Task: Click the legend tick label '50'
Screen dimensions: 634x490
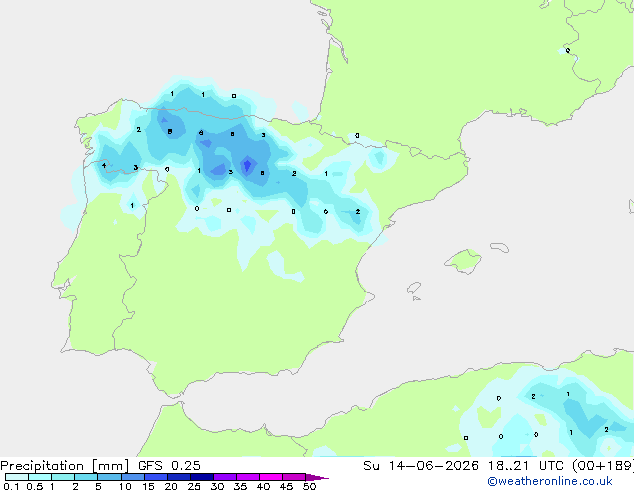Action: [x=309, y=486]
